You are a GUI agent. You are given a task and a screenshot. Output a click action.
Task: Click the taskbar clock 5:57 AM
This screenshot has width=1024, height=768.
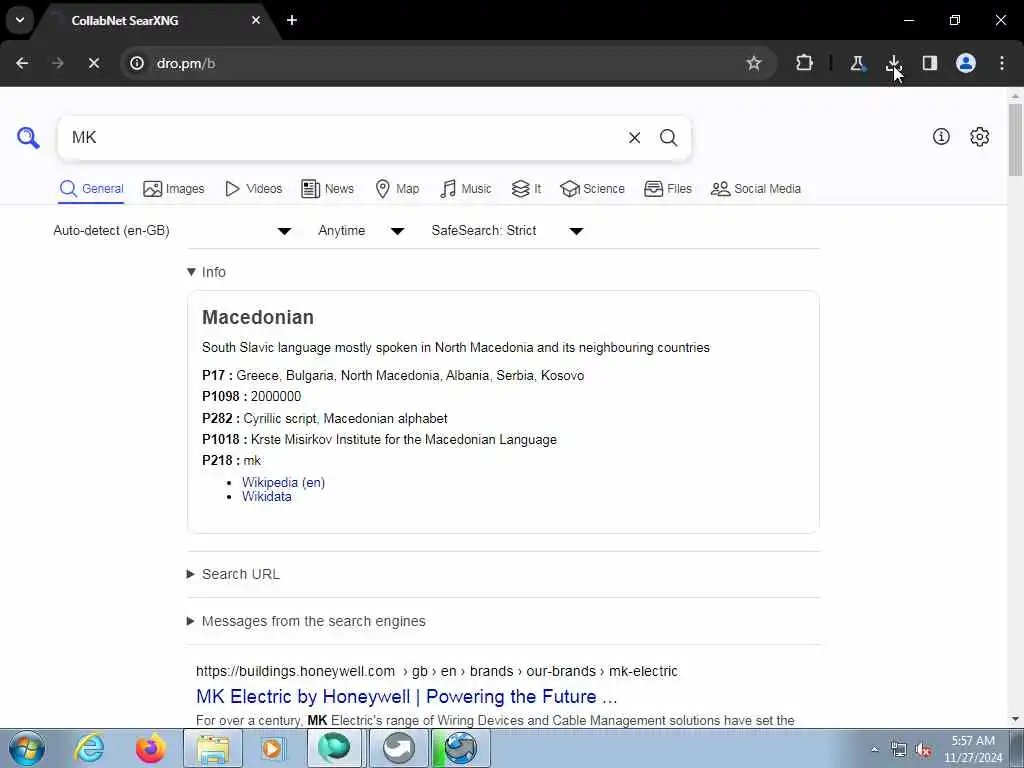972,749
